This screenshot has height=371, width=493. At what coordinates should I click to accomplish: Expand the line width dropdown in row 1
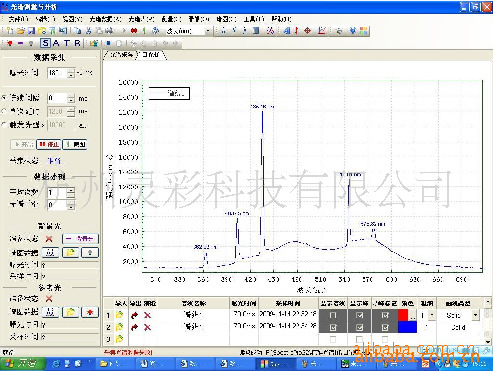[x=432, y=315]
